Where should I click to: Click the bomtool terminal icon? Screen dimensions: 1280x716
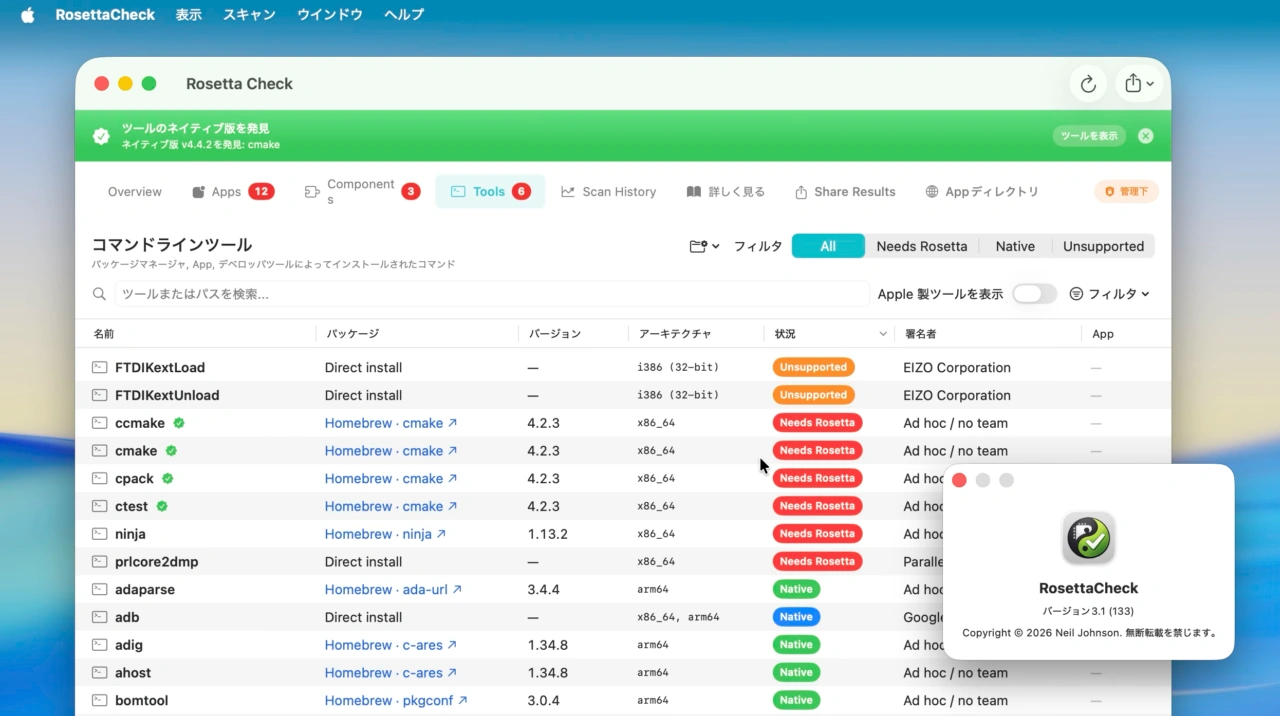tap(99, 701)
